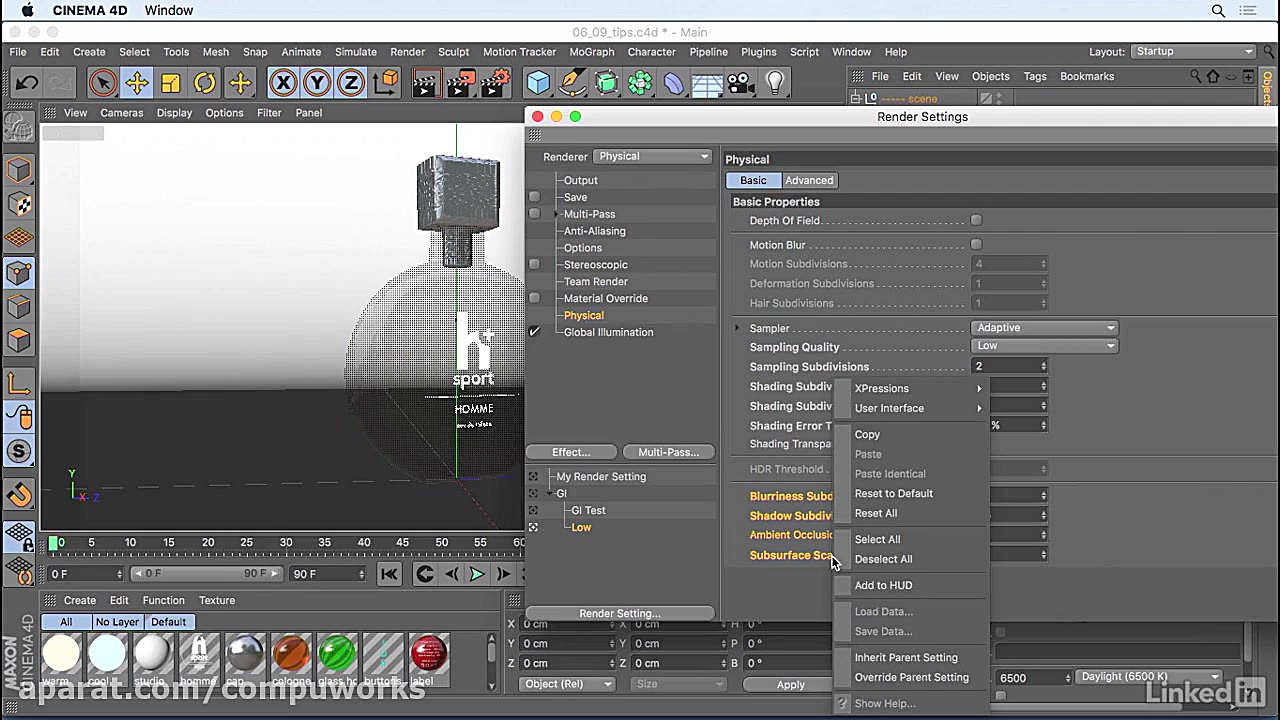The width and height of the screenshot is (1280, 720).
Task: Click the Camera object icon
Action: [x=740, y=83]
